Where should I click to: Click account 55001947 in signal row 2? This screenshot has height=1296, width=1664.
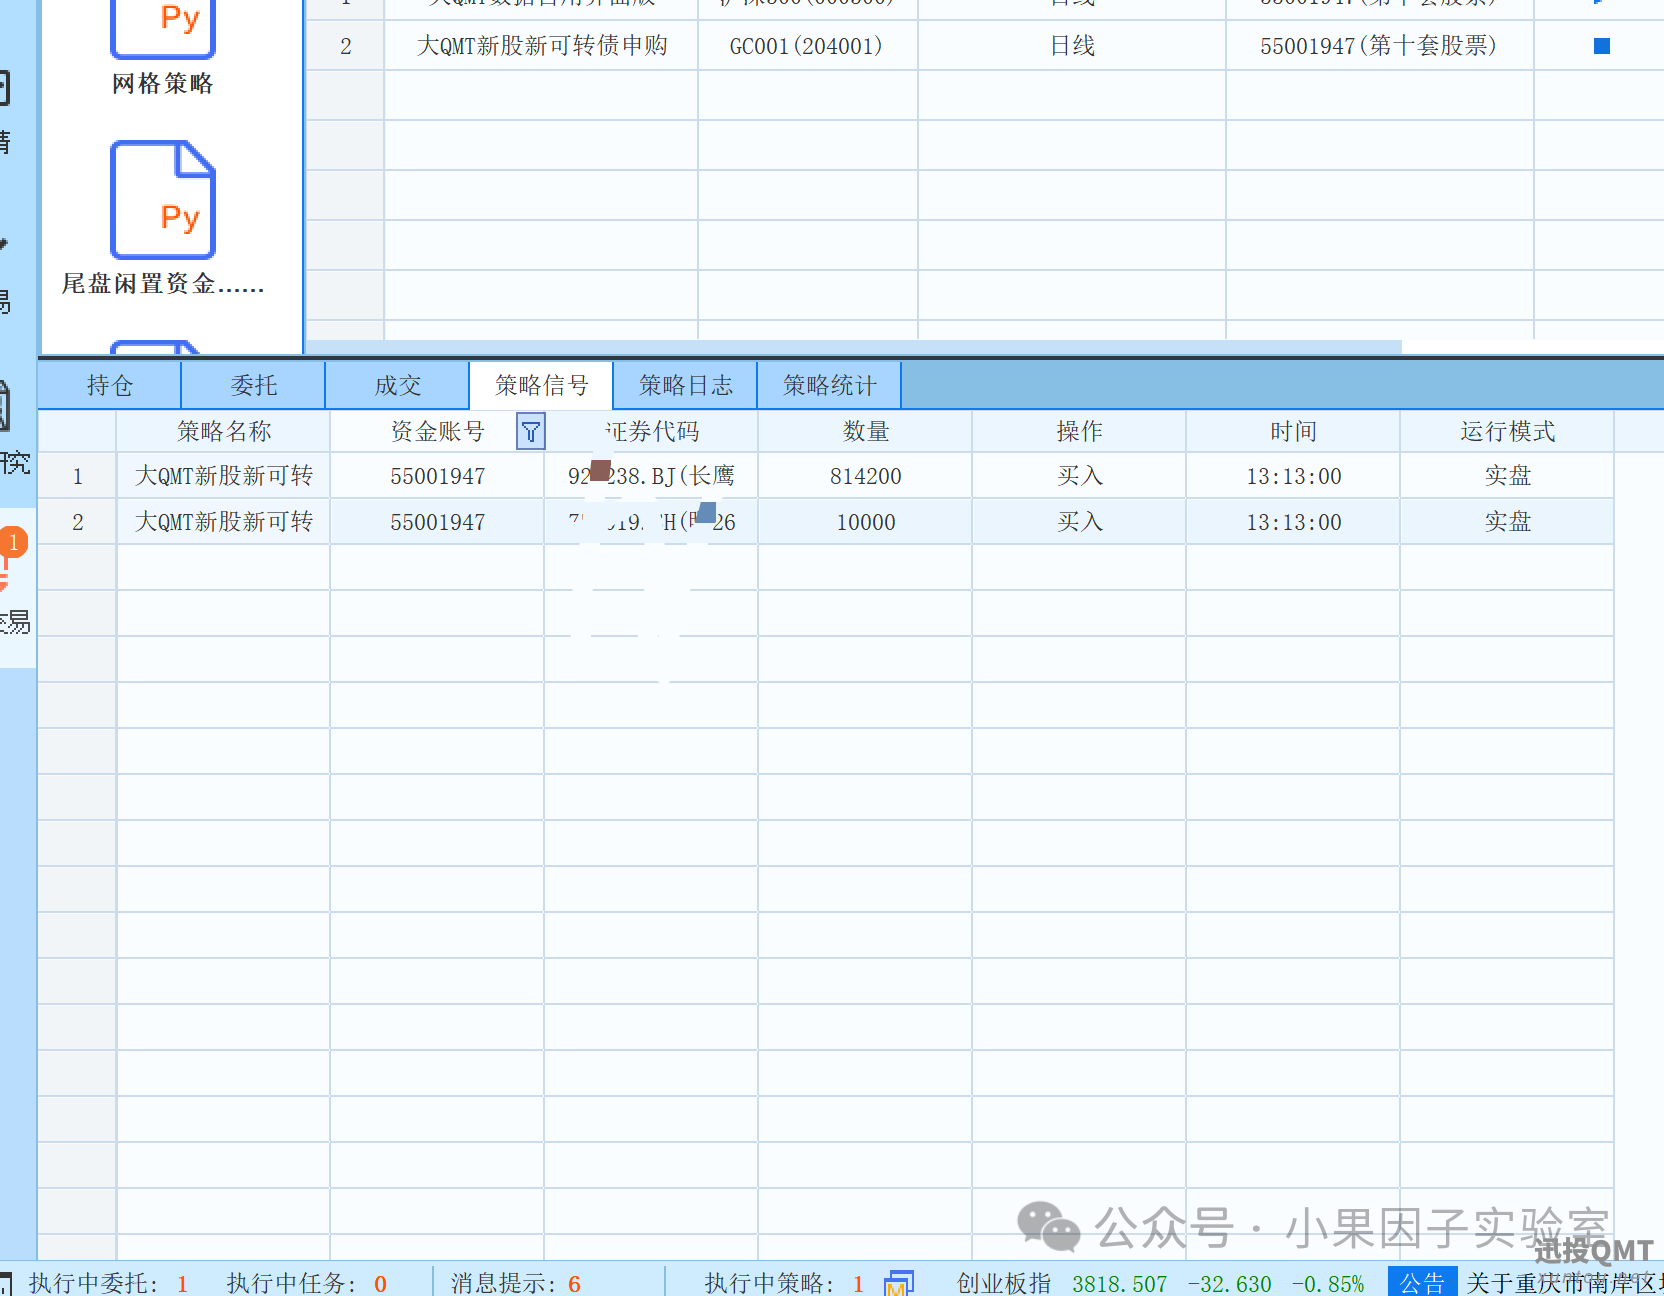click(x=438, y=522)
